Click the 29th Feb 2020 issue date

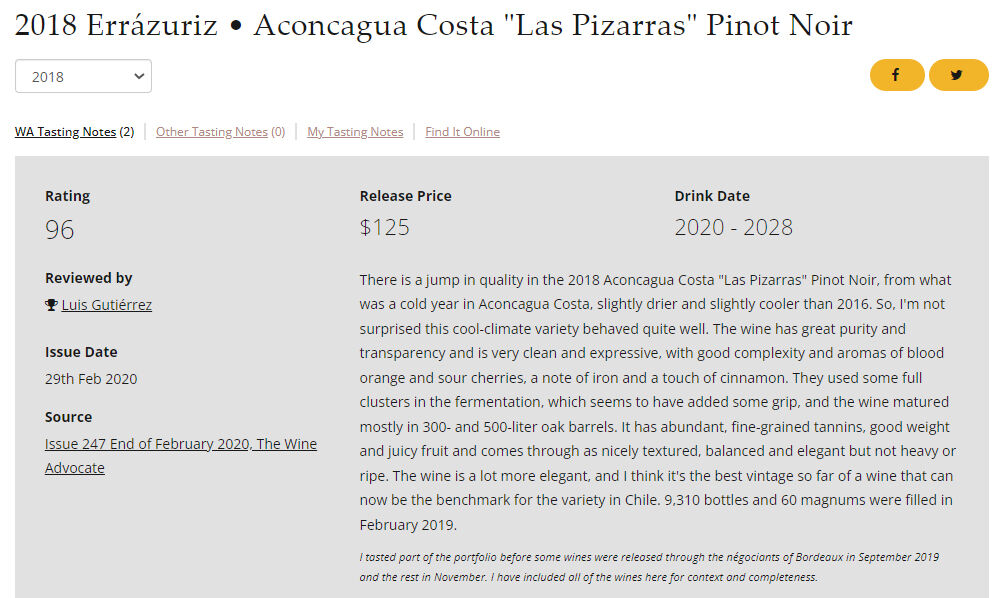click(x=91, y=379)
